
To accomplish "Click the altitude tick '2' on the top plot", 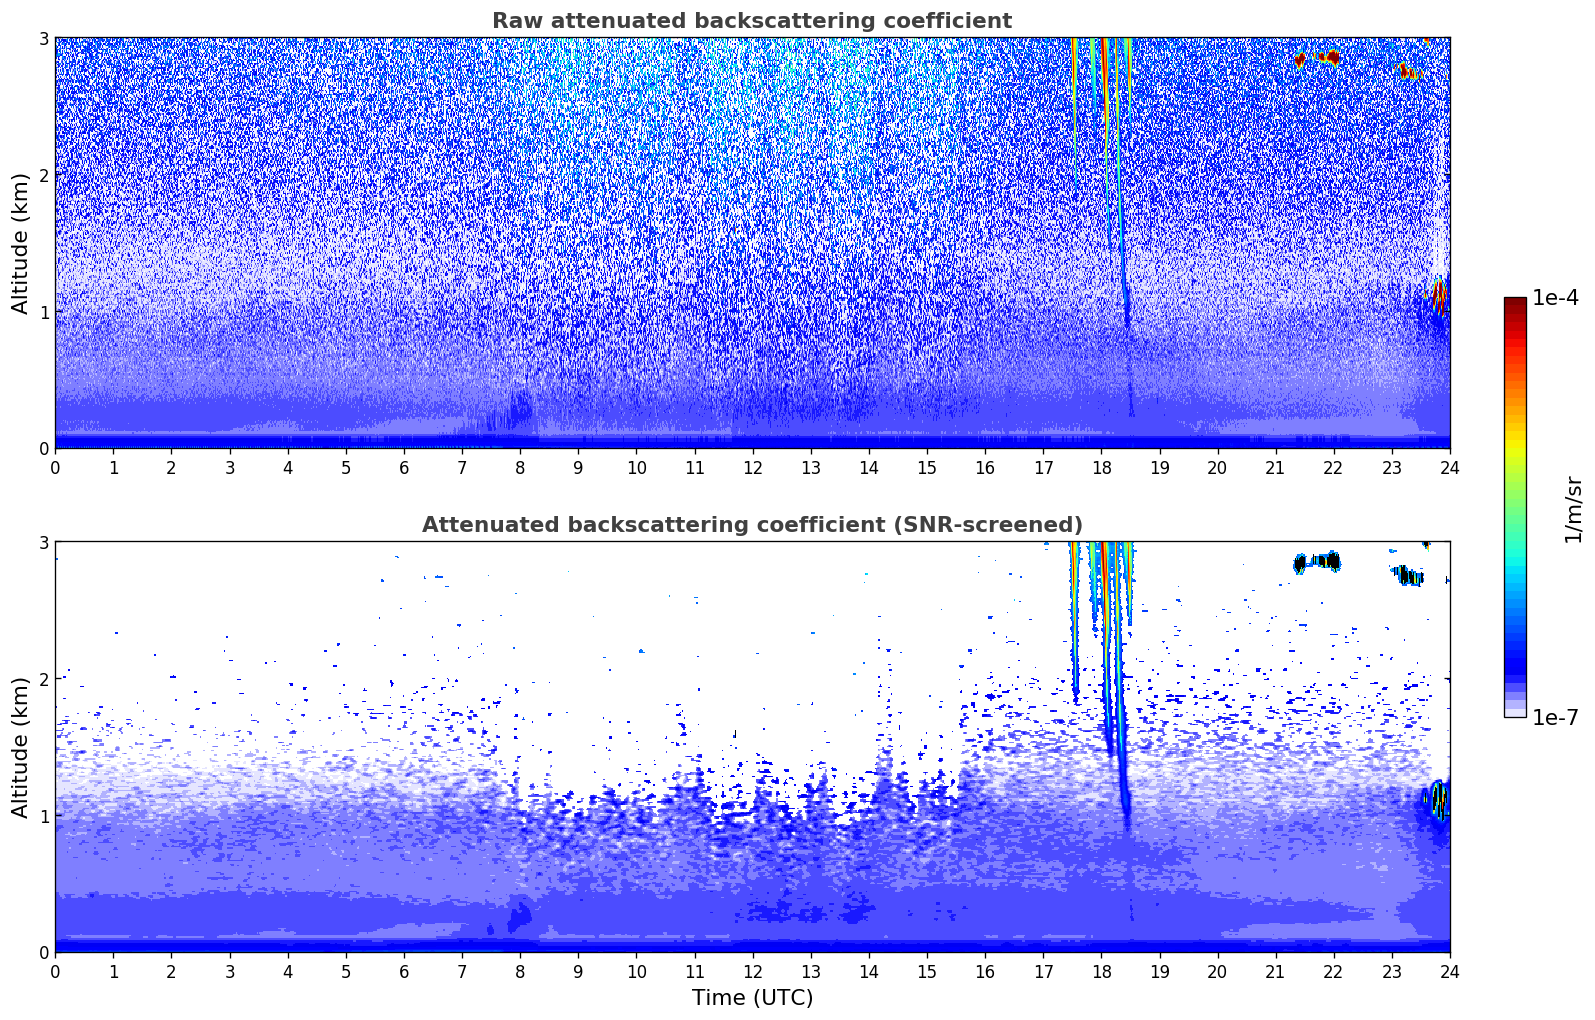I will (44, 175).
